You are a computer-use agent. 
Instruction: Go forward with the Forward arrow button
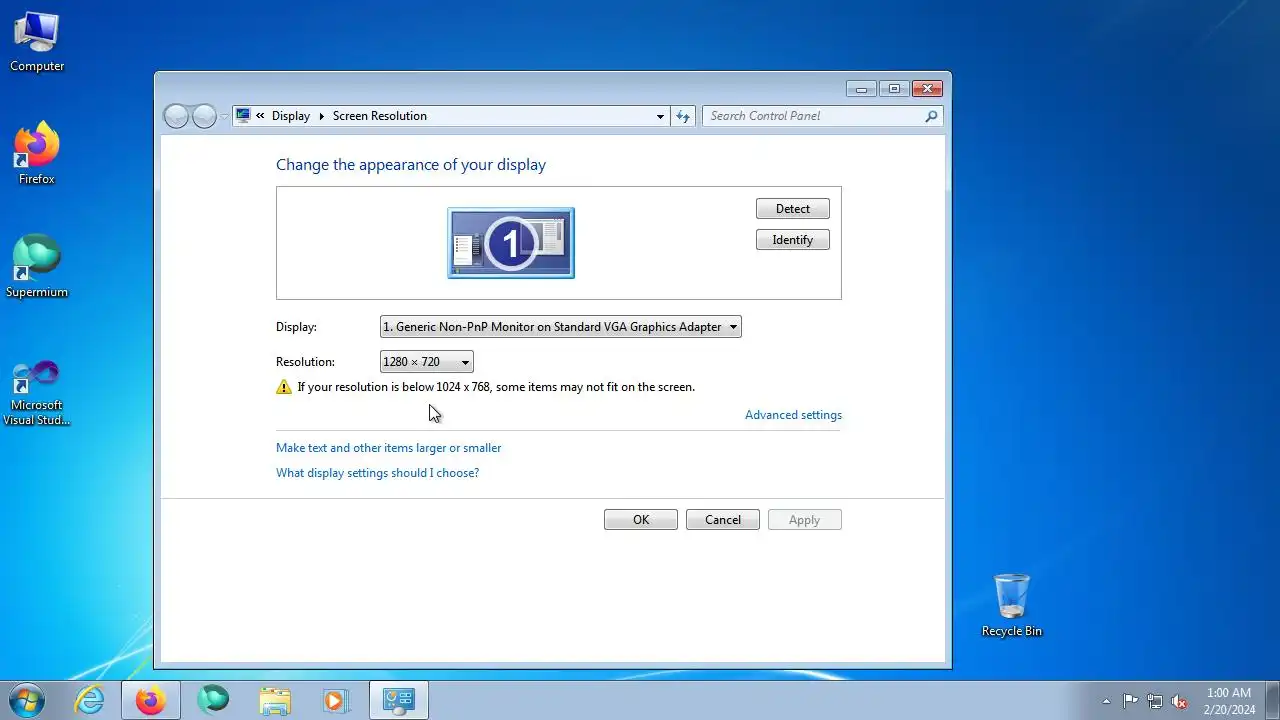[204, 116]
